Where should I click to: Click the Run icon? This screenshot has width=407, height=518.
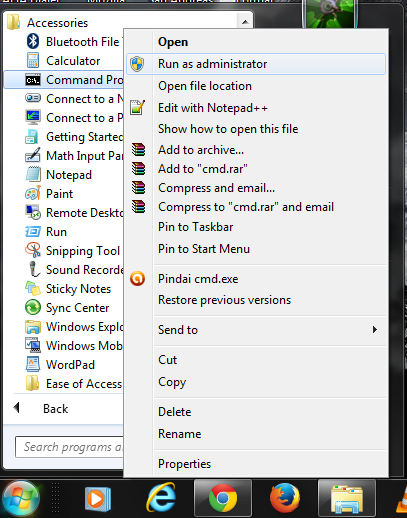[33, 231]
